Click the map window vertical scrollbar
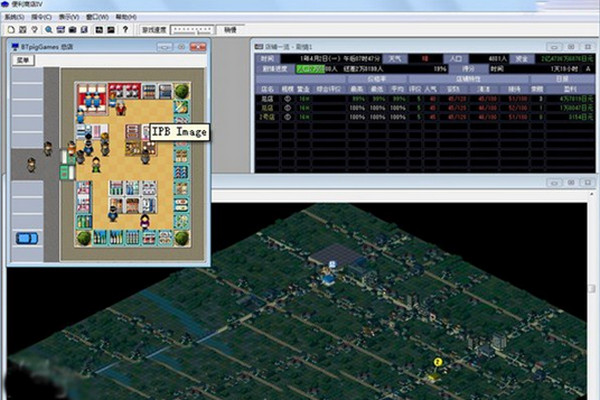 click(592, 295)
